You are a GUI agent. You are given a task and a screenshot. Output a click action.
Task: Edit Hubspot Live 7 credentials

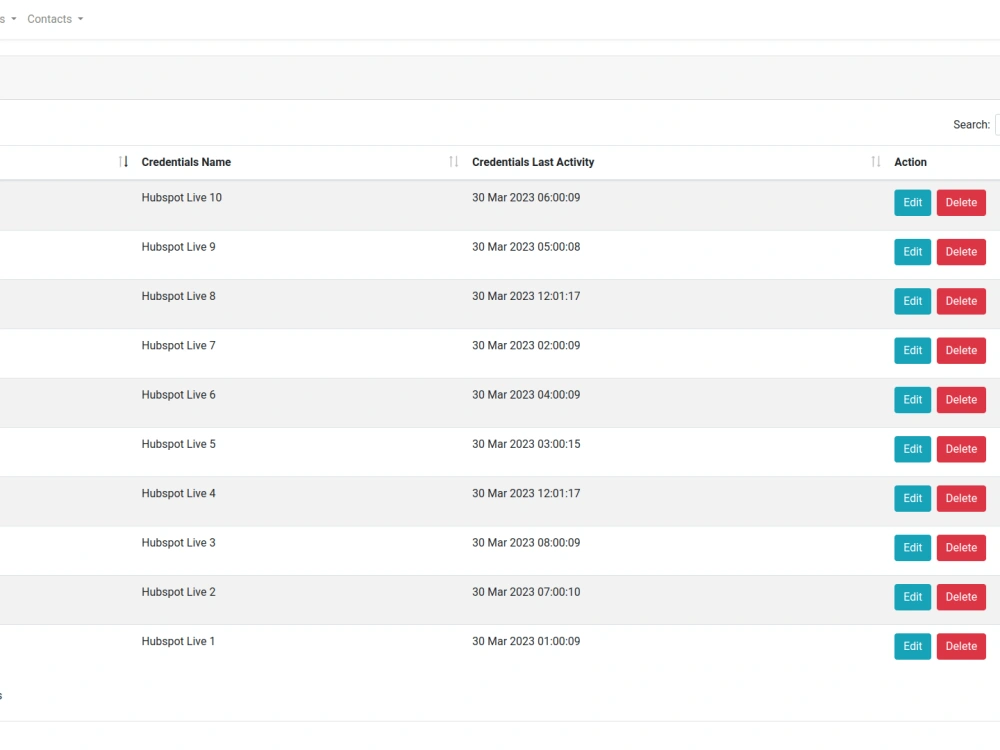click(913, 351)
